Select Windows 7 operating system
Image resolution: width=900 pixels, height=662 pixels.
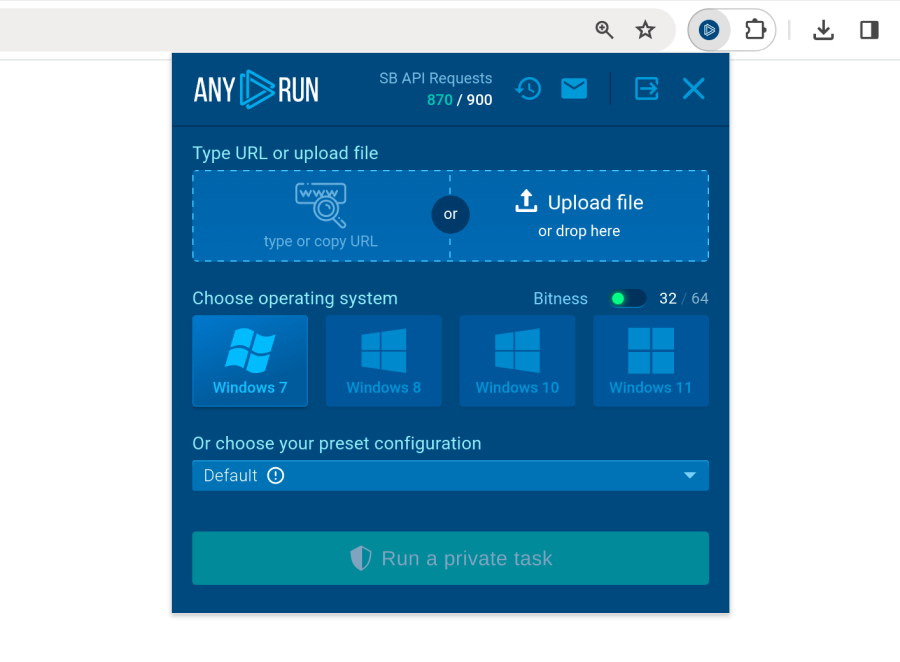click(x=250, y=361)
